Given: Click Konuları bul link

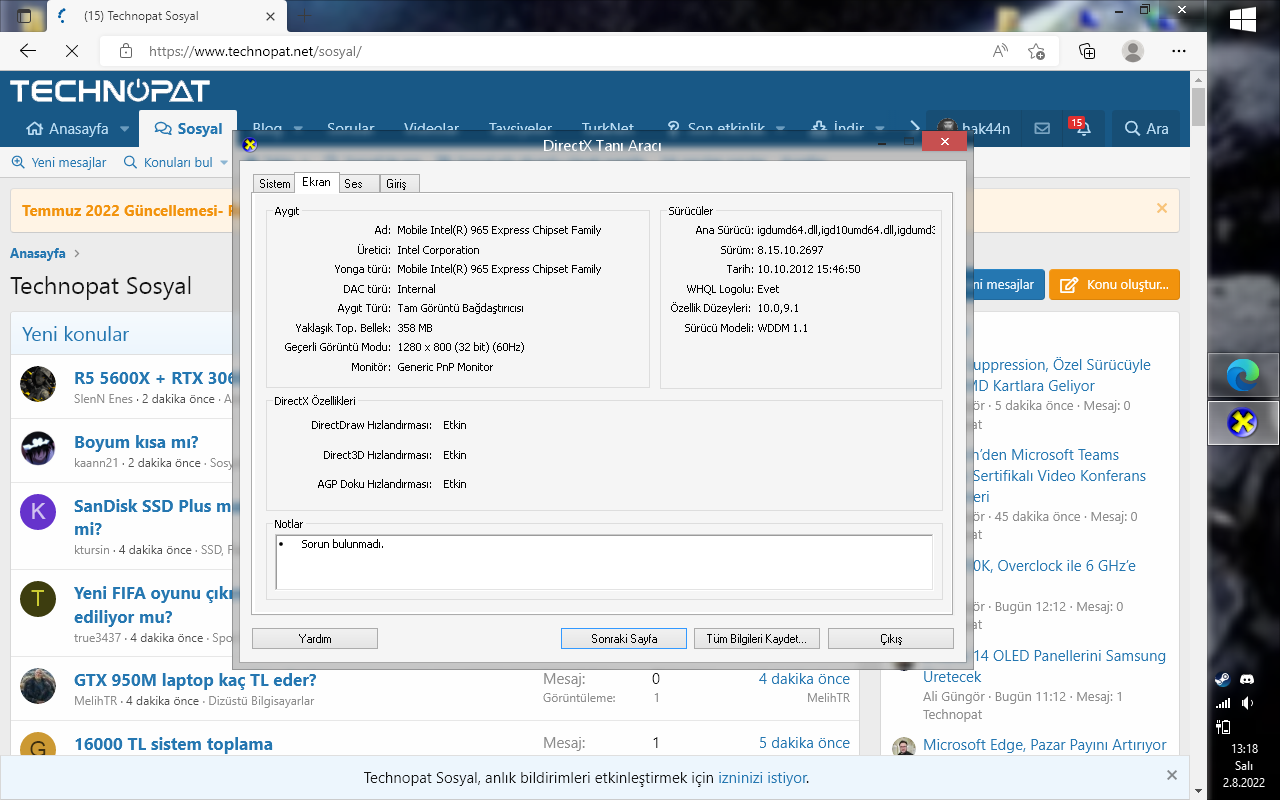Looking at the screenshot, I should coord(168,162).
